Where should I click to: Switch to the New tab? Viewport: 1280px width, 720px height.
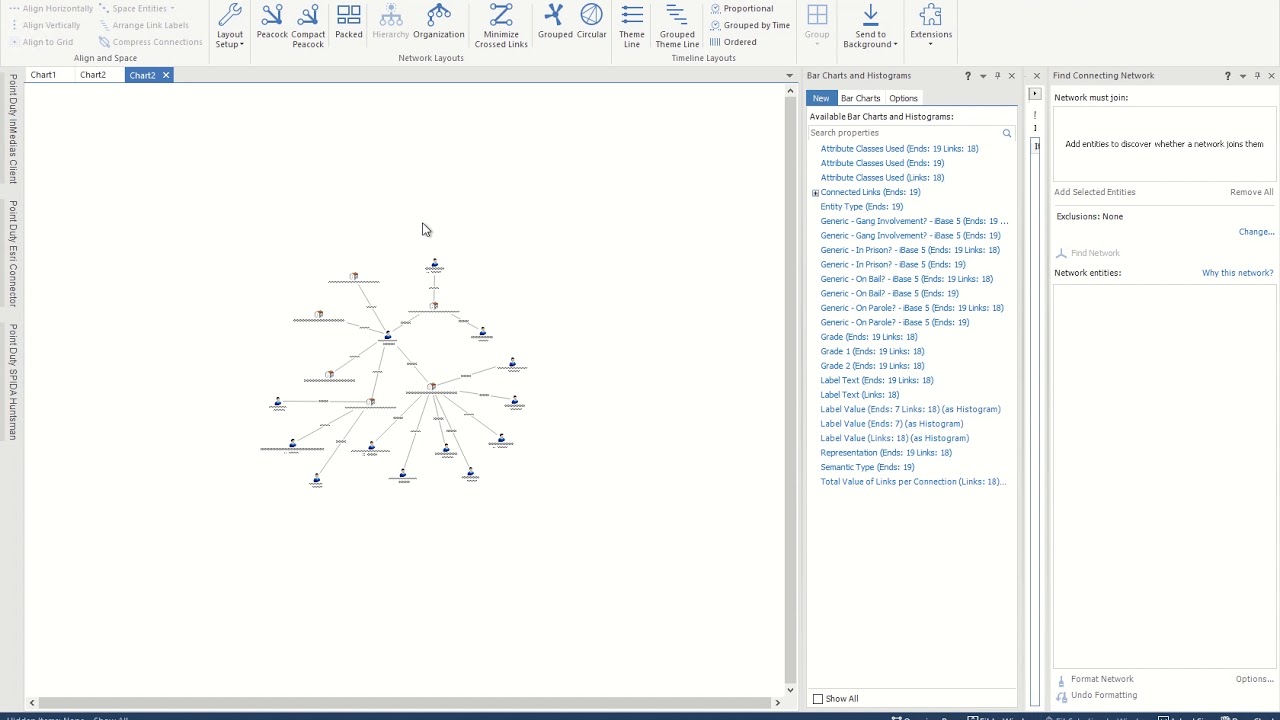coord(821,98)
